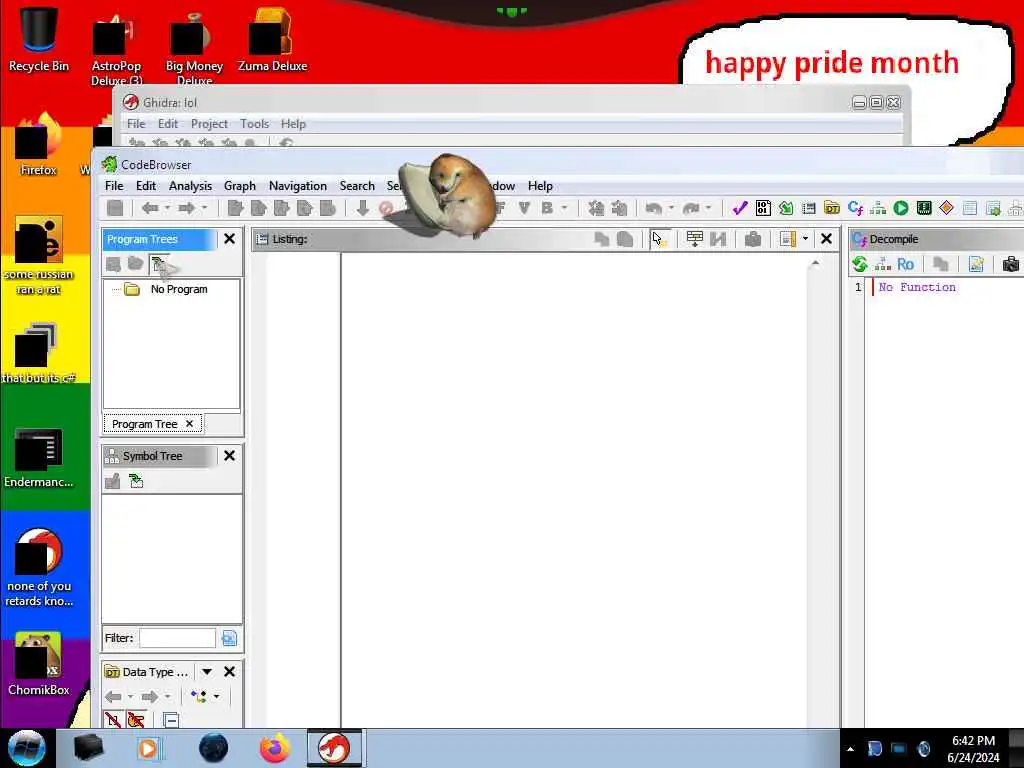1024x768 pixels.
Task: Click the Undo icon in main toolbar
Action: click(x=653, y=208)
